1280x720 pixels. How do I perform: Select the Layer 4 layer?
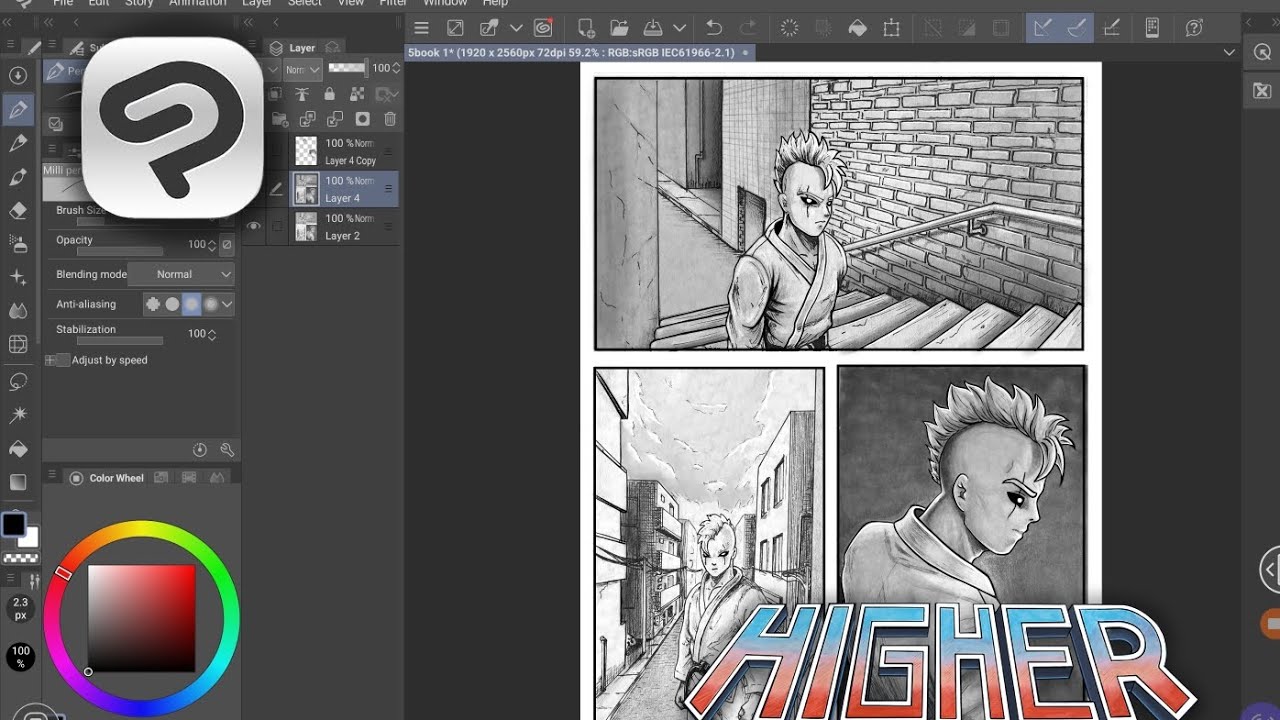click(x=345, y=189)
